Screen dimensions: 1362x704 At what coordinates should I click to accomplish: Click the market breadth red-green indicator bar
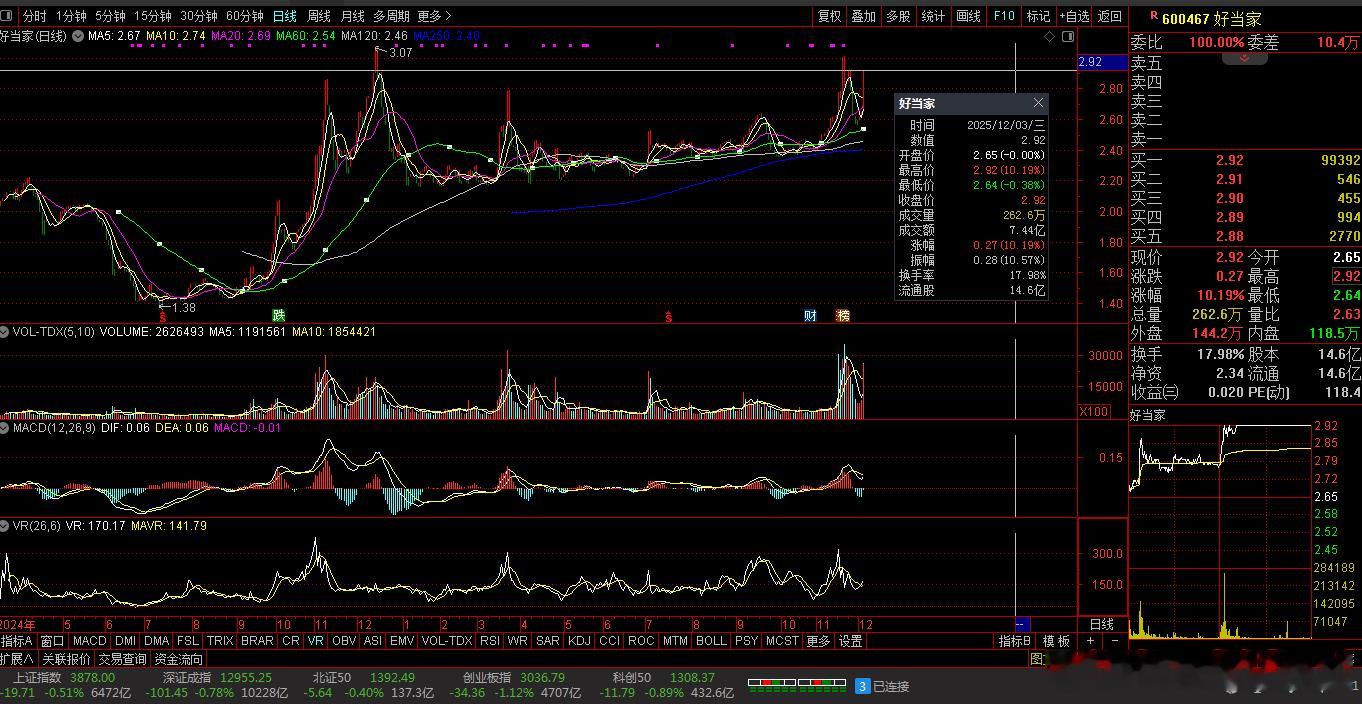[x=797, y=686]
